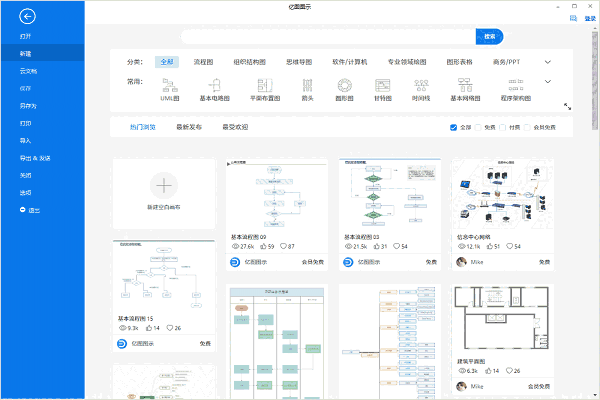Viewport: 600px width, 400px height.
Task: Select the 箭头 diagram icon
Action: tap(307, 85)
